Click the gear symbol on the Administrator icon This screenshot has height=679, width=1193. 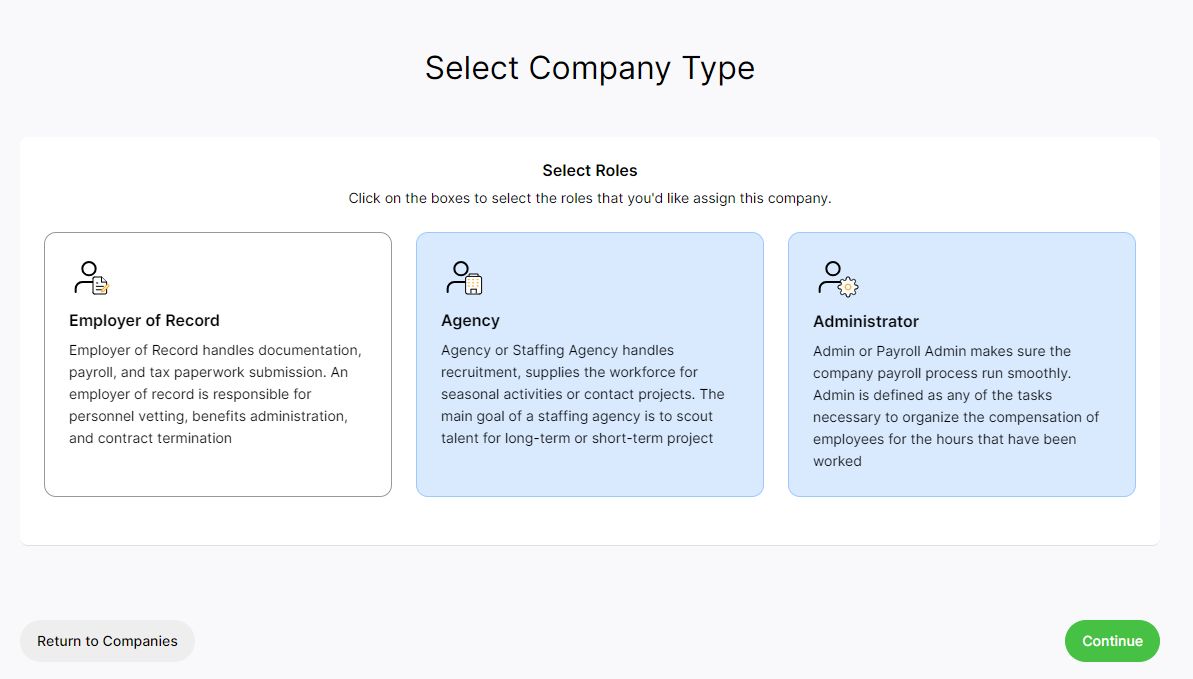[x=848, y=287]
